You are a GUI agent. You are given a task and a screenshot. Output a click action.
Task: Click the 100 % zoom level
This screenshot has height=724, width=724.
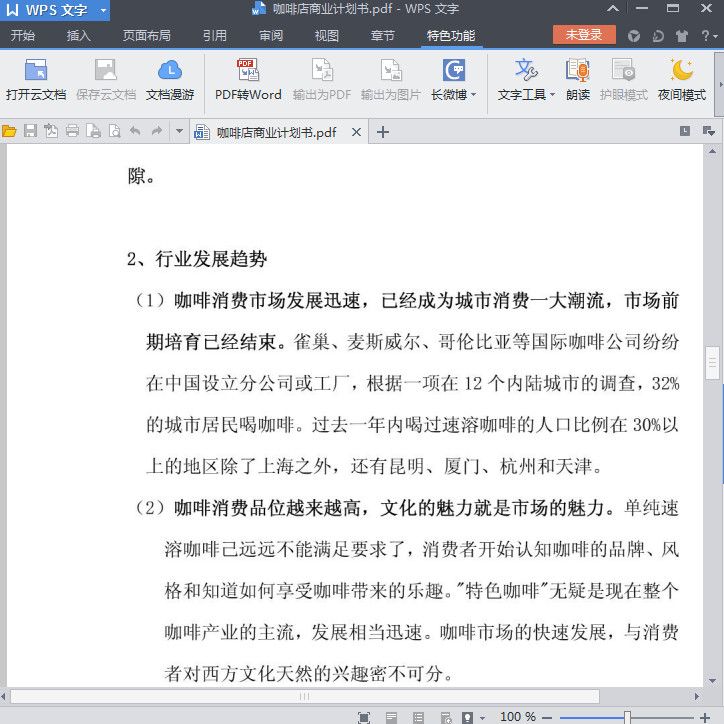click(518, 717)
